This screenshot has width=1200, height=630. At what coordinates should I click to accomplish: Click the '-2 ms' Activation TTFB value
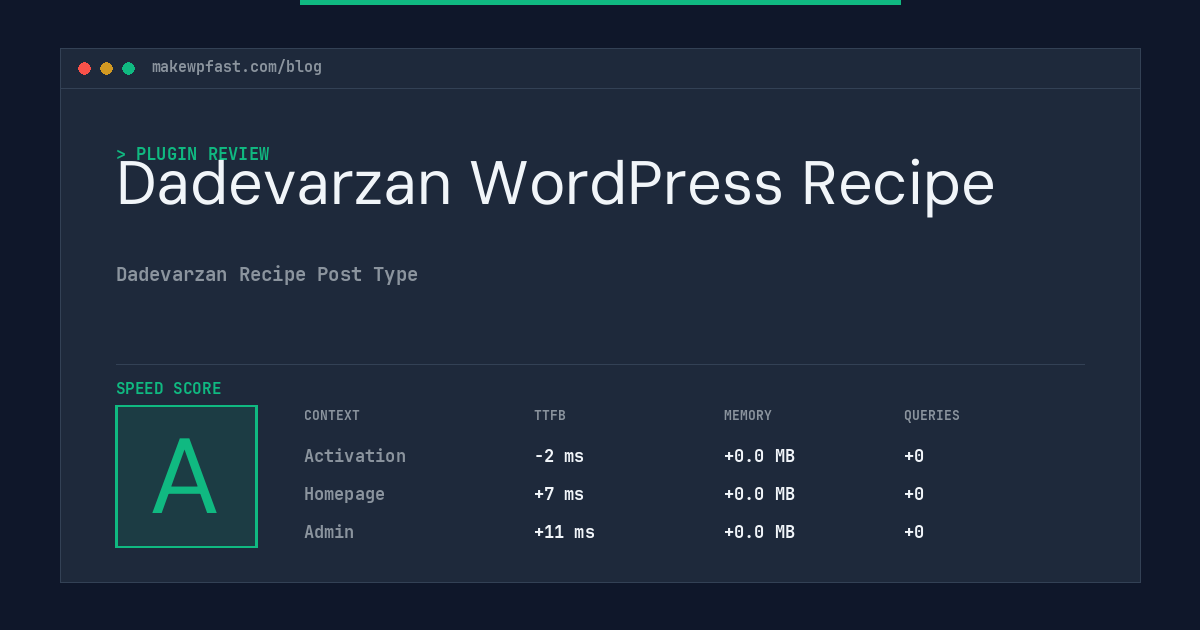click(x=559, y=456)
